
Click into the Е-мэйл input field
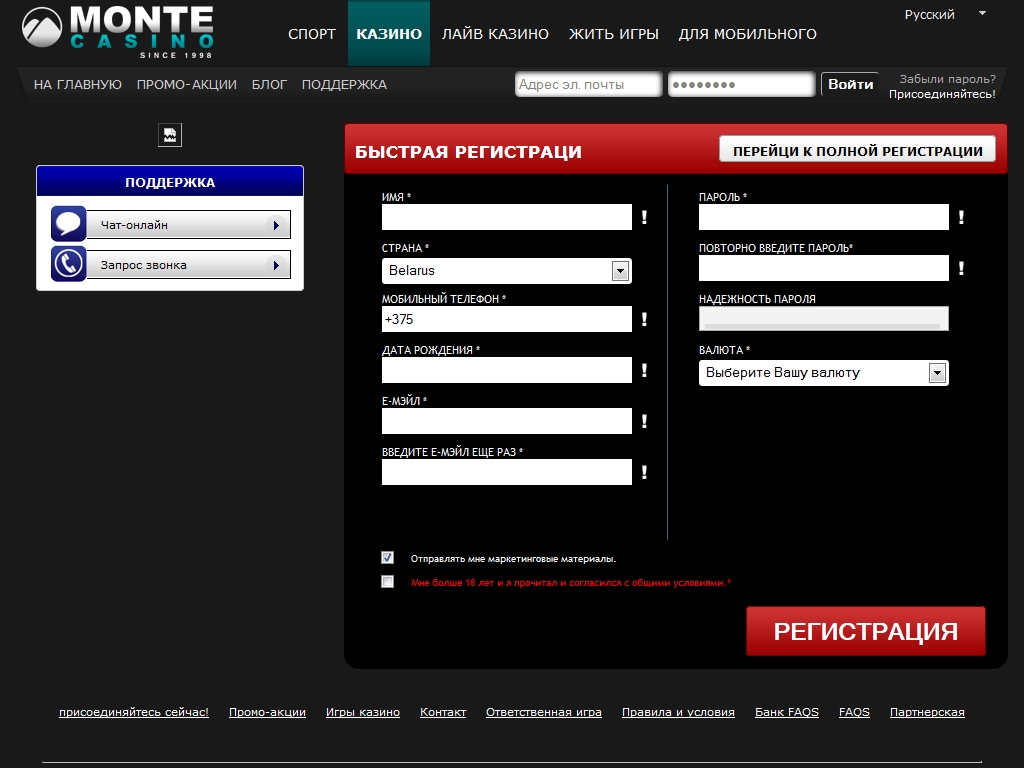506,421
